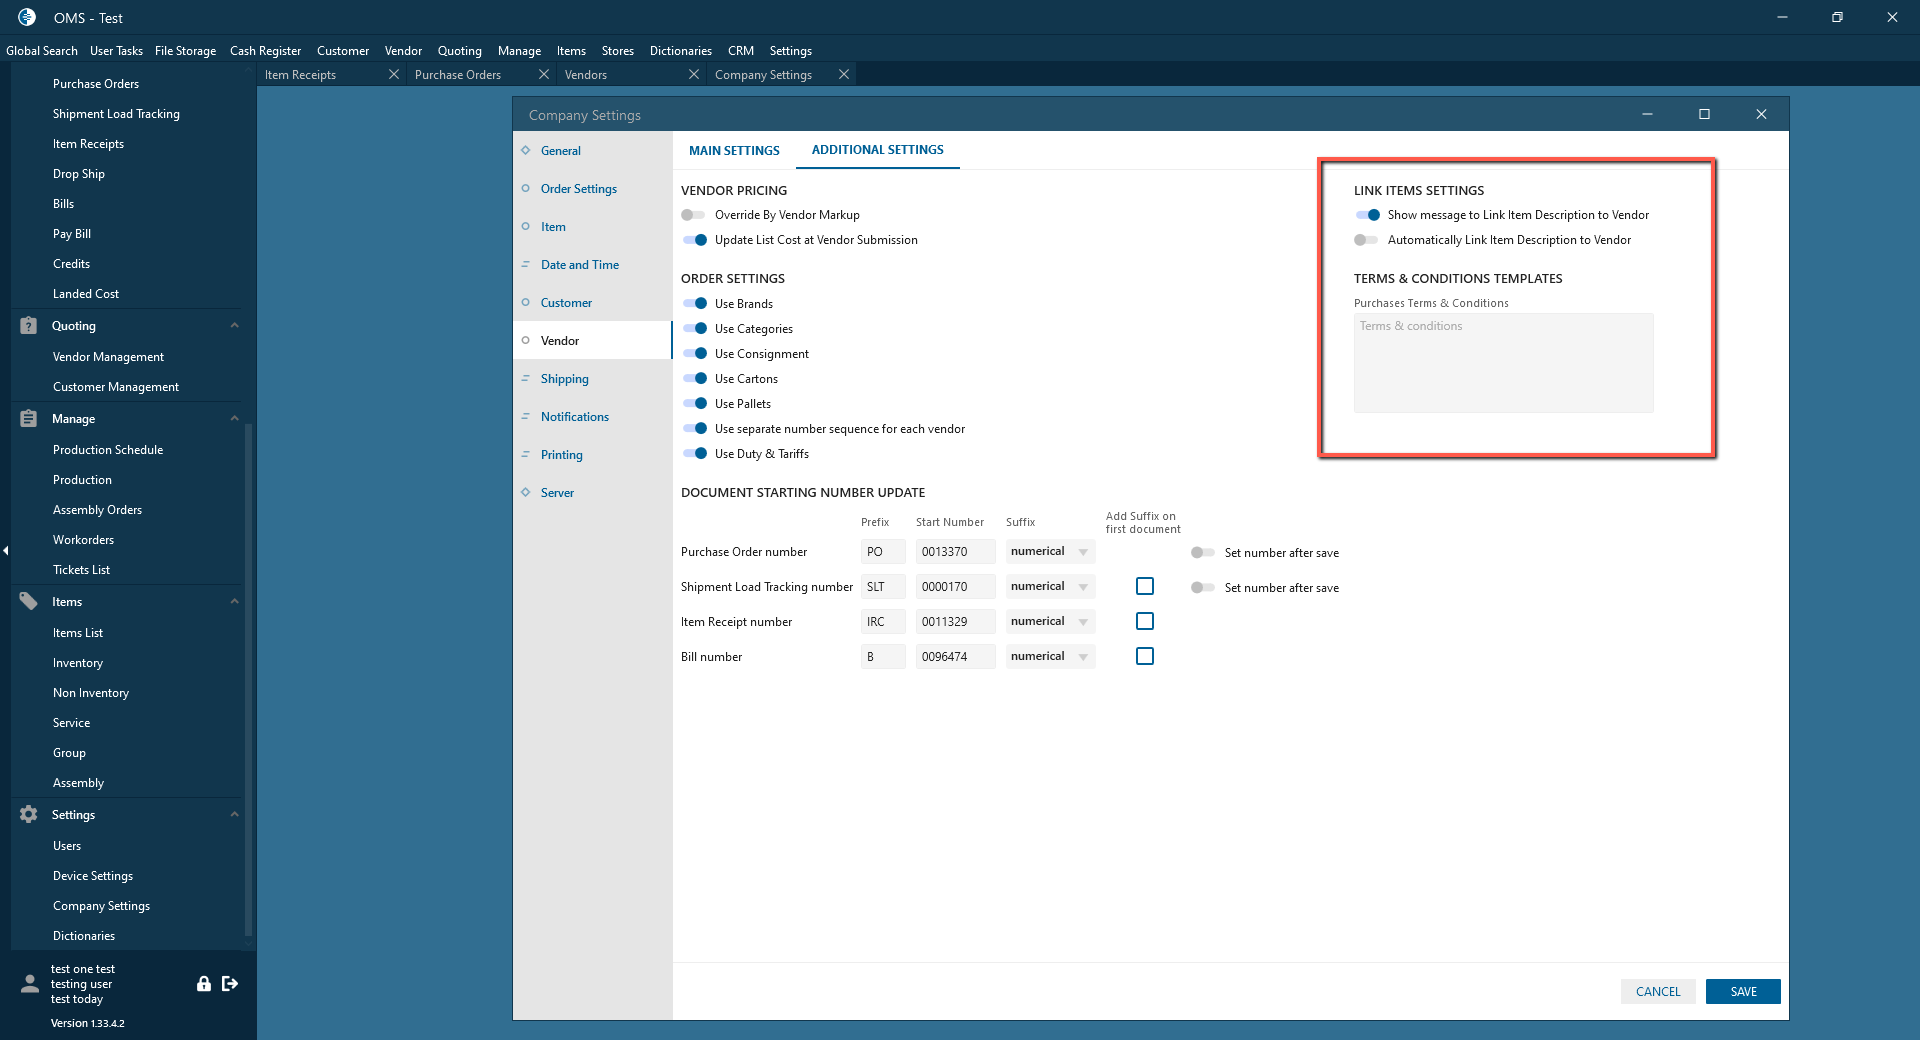
Task: Open Purchase Order suffix dropdown
Action: [x=1083, y=552]
